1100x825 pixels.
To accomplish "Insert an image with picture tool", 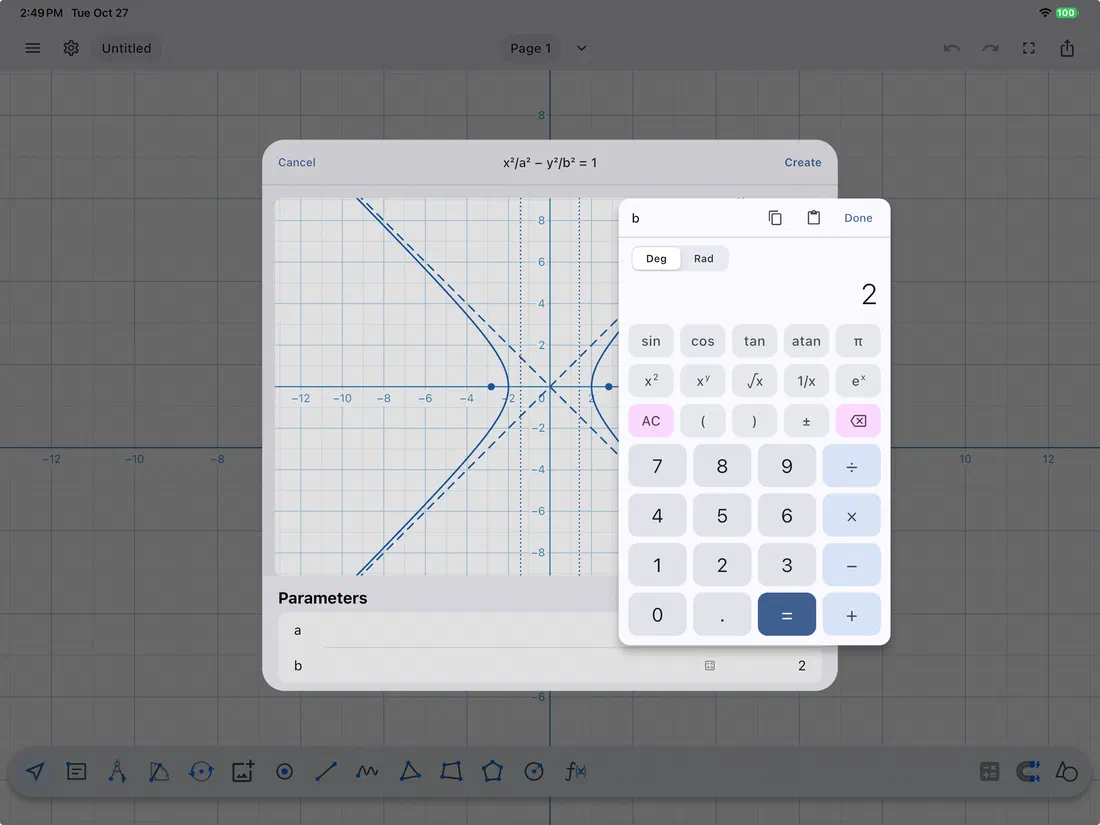I will coord(243,772).
